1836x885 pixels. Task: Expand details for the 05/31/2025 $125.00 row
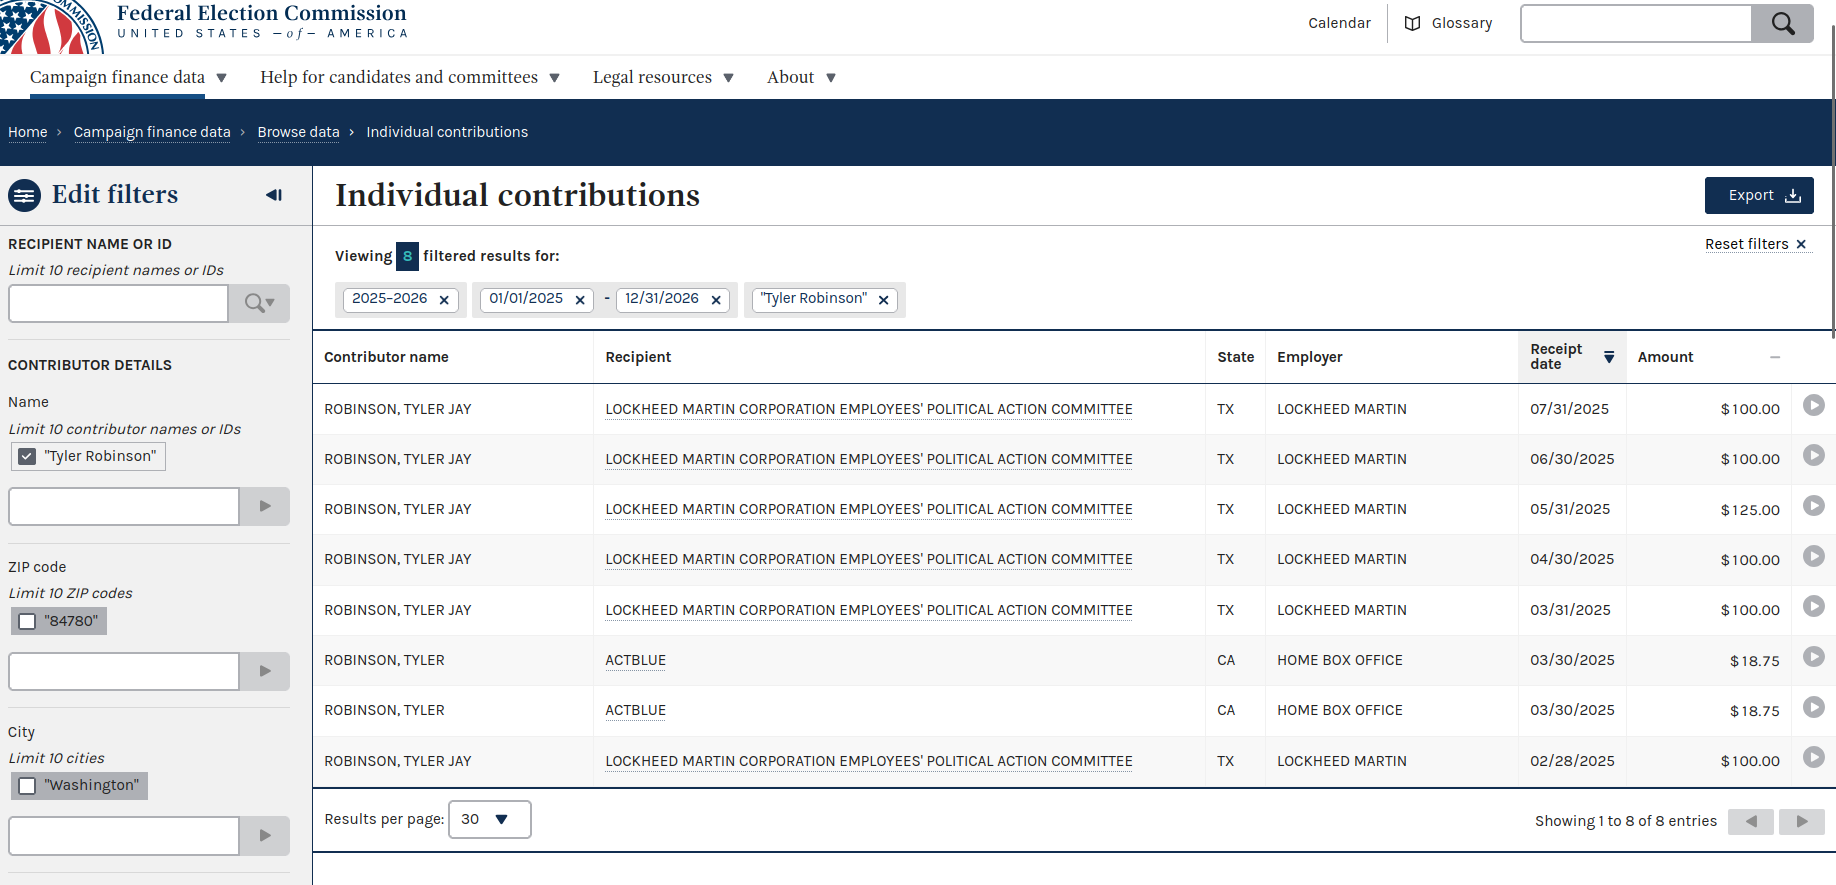point(1813,505)
